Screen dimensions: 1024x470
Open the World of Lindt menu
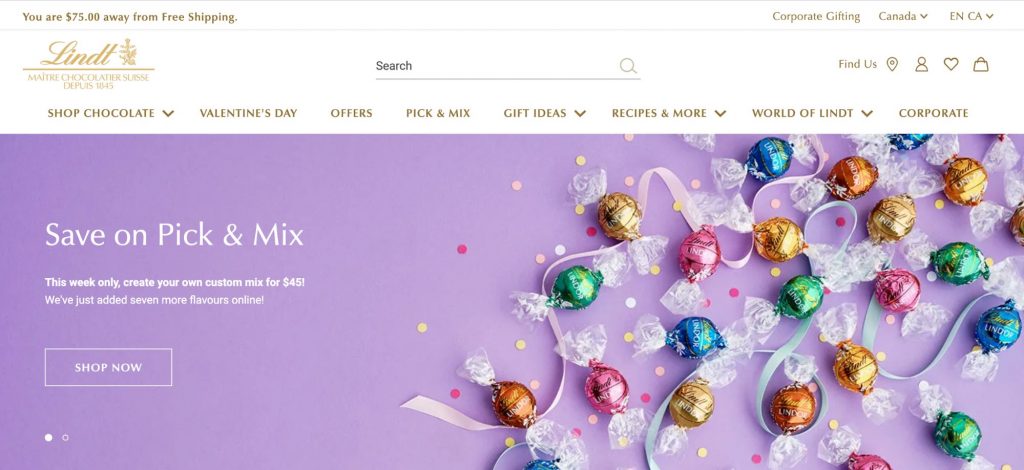(812, 113)
